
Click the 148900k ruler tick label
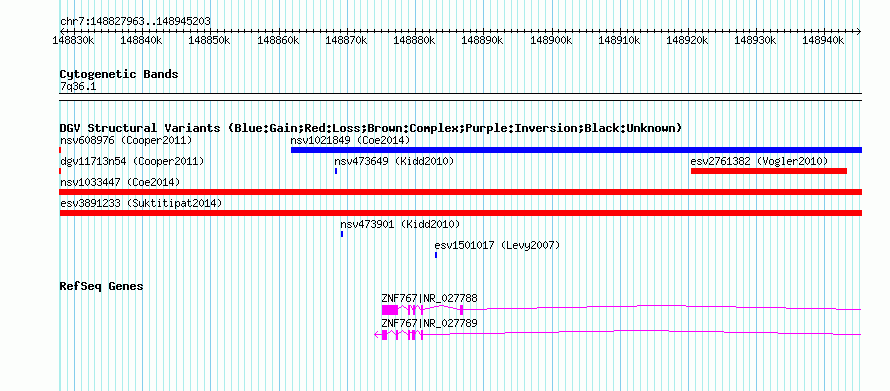(551, 40)
